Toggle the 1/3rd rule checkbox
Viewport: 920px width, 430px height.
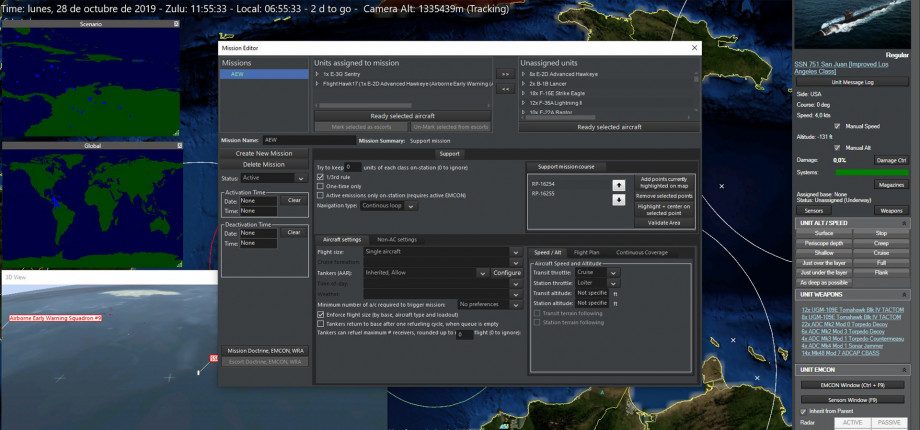click(320, 177)
